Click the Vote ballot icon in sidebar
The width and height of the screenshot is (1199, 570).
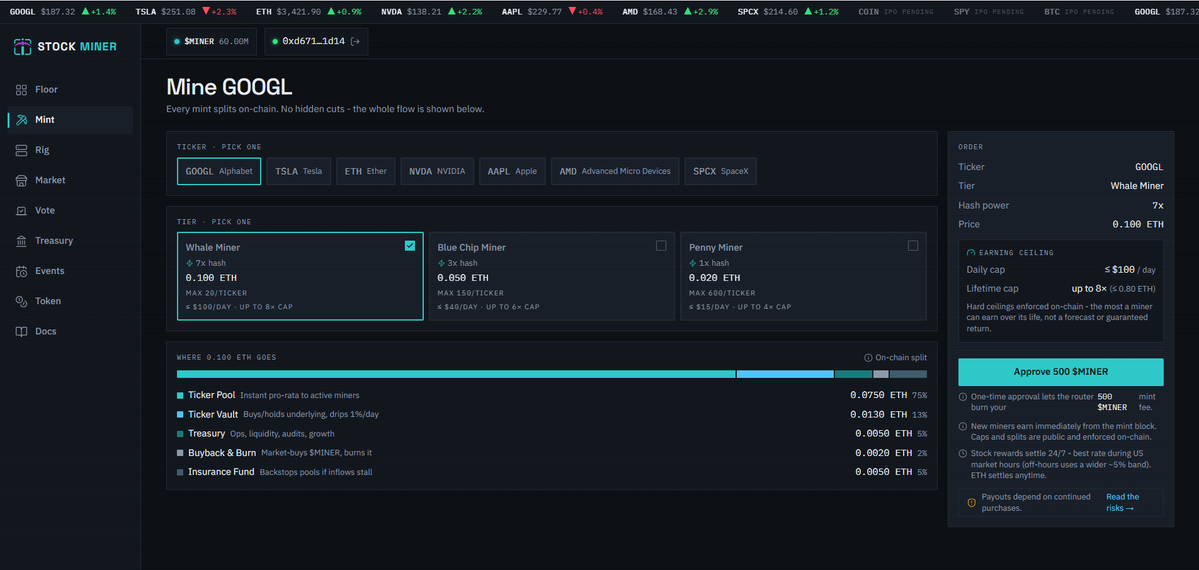tap(21, 210)
